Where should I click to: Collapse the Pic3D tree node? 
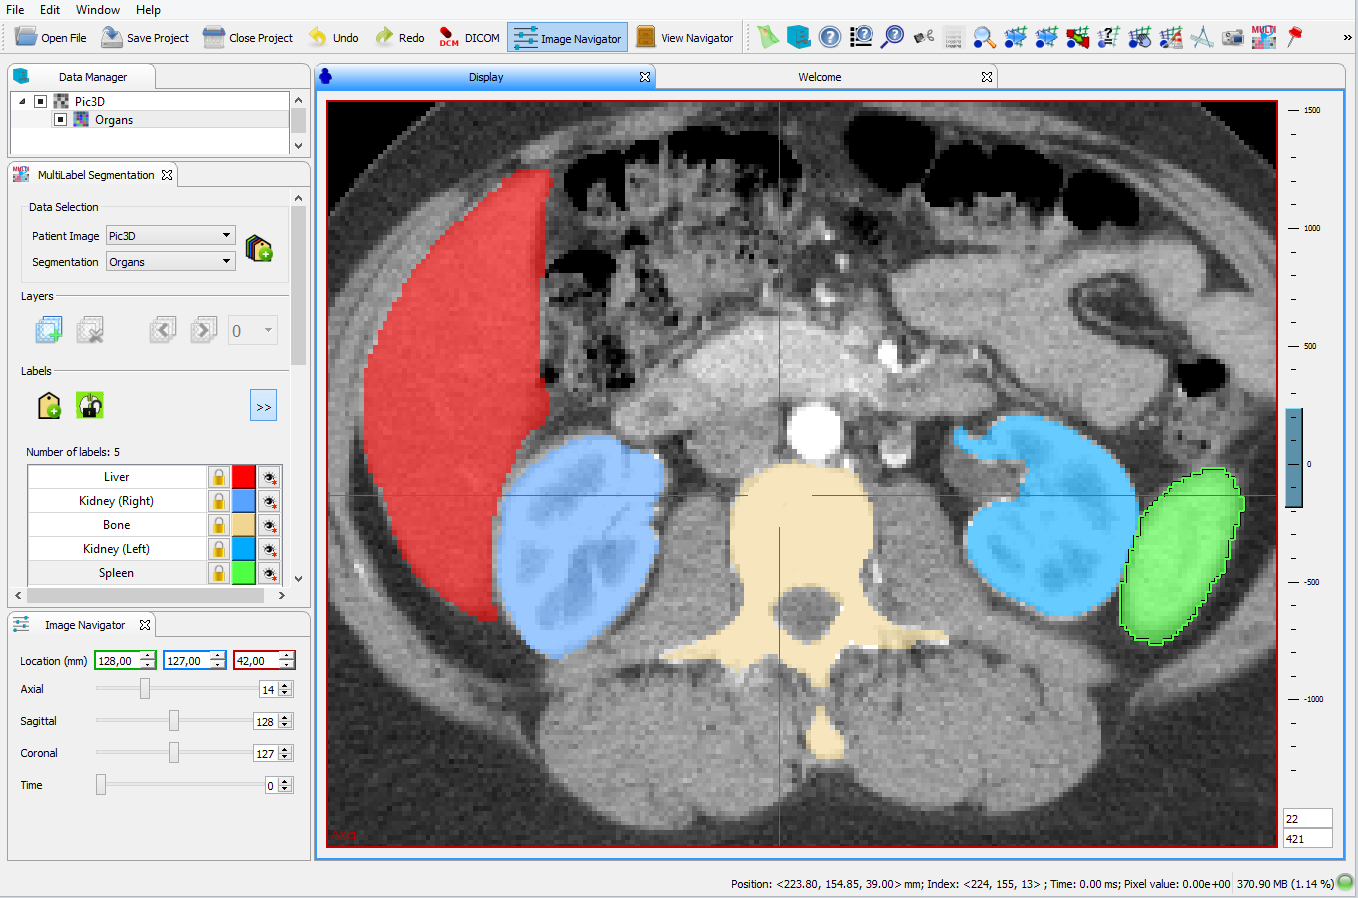tap(22, 101)
